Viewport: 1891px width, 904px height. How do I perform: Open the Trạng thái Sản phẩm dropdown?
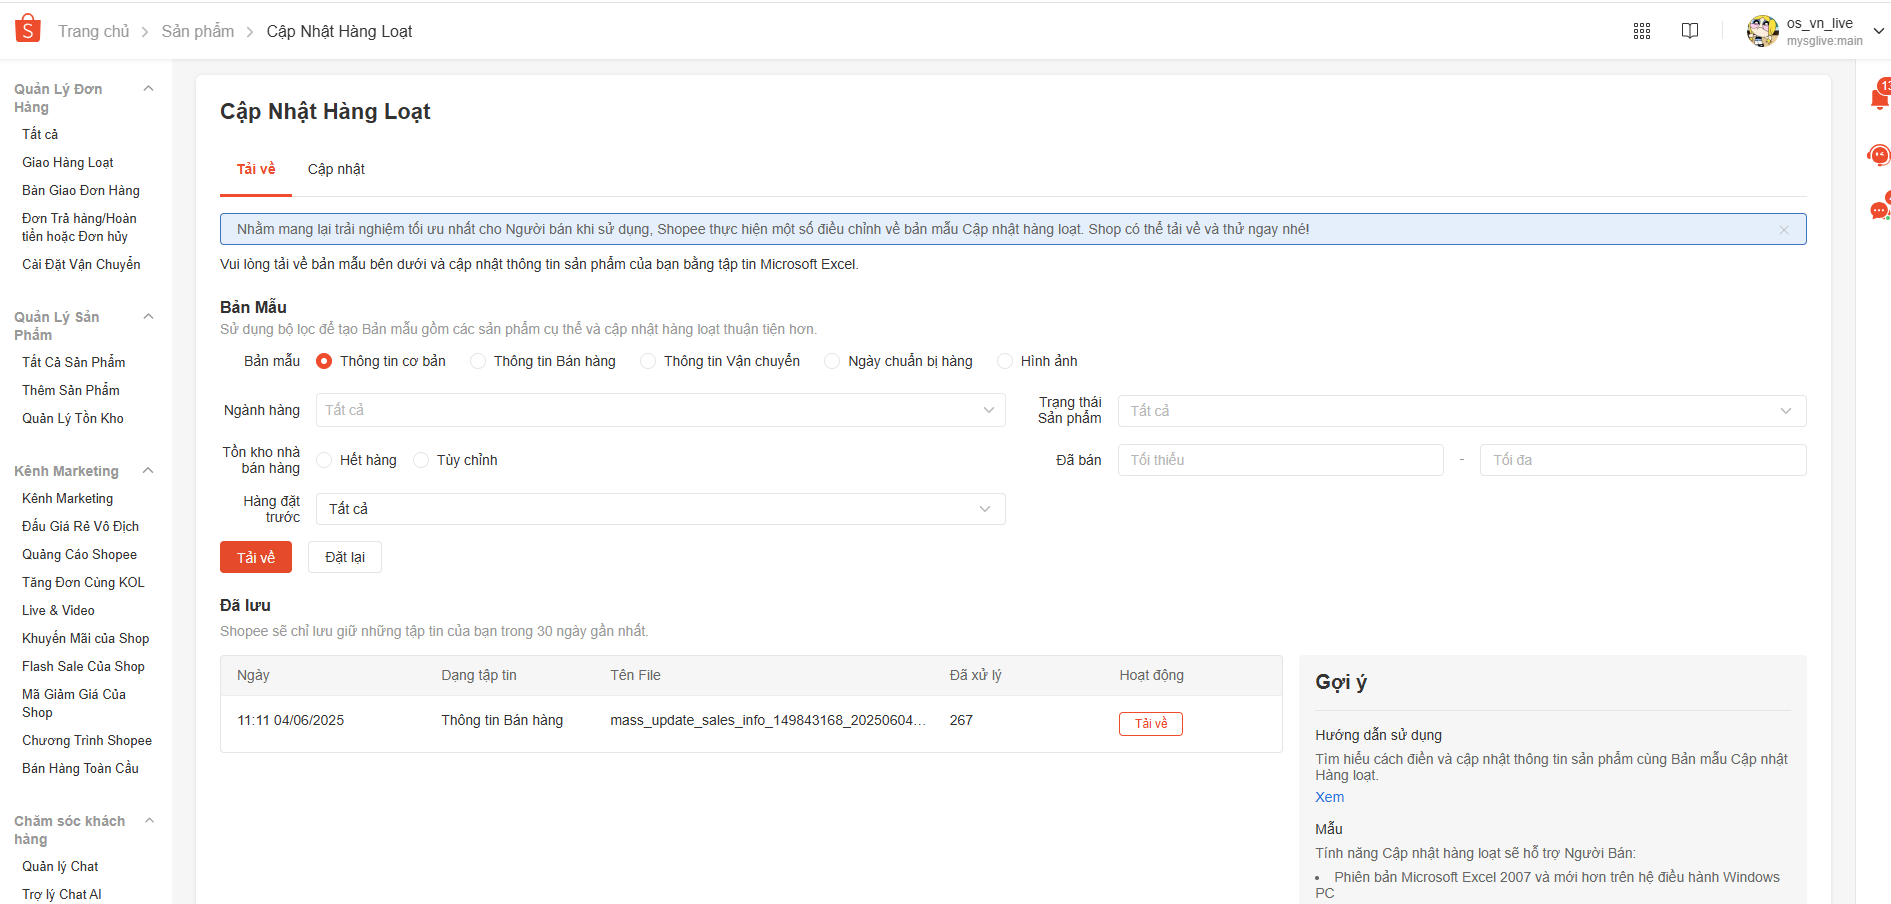point(1461,411)
